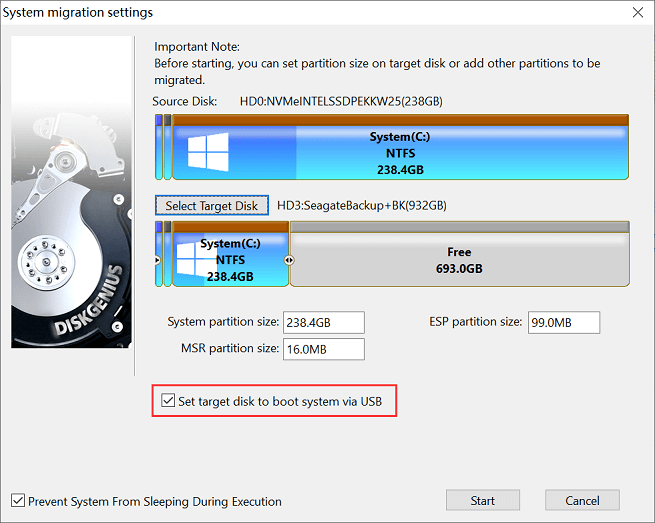Click the MSR partition size field
Viewport: 655px width, 523px height.
[323, 349]
